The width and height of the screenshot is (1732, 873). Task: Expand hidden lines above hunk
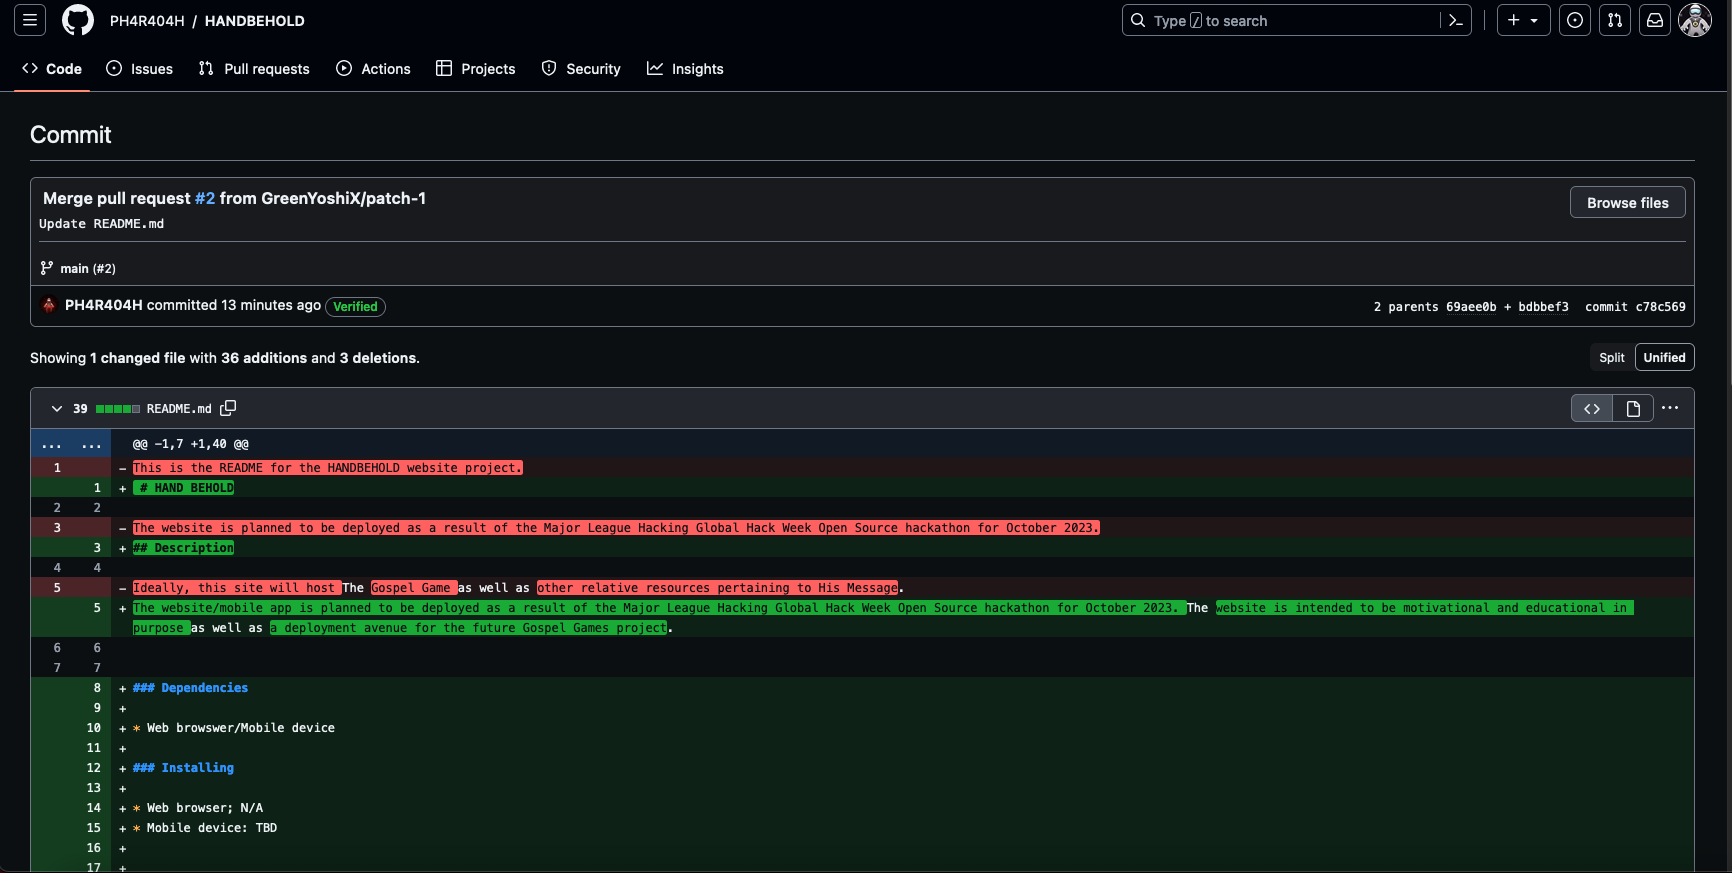[71, 444]
